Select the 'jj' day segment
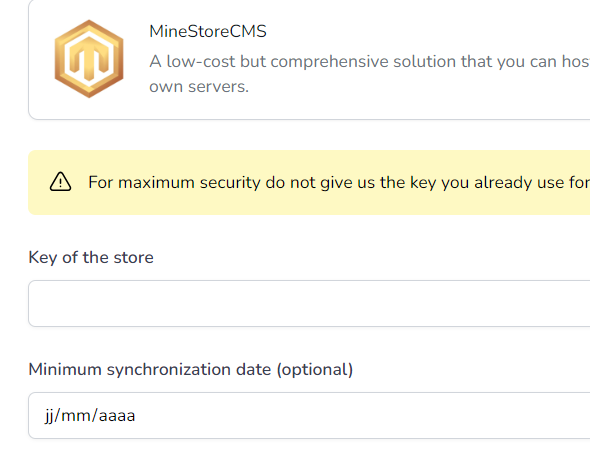 [x=49, y=416]
